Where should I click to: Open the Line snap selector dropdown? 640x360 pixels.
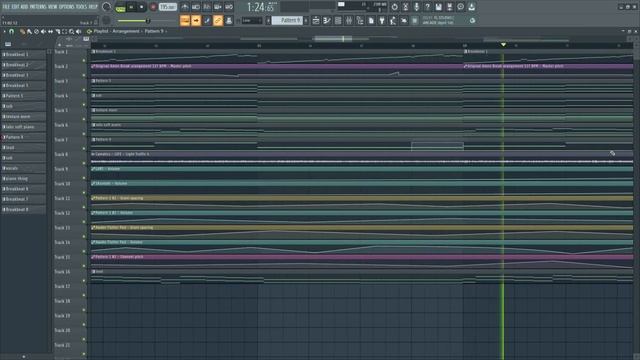click(x=252, y=20)
